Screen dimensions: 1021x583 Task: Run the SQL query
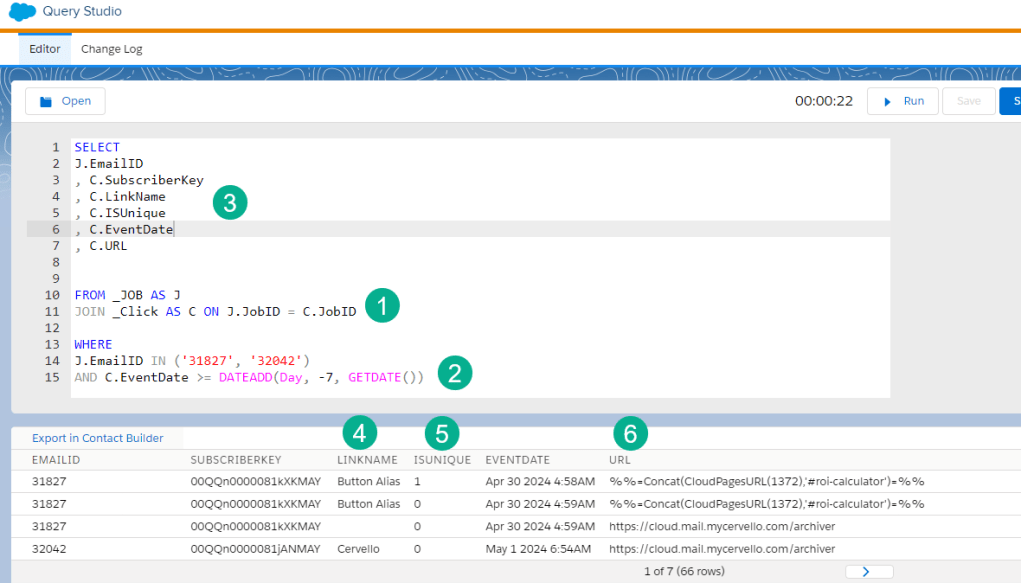(x=902, y=100)
